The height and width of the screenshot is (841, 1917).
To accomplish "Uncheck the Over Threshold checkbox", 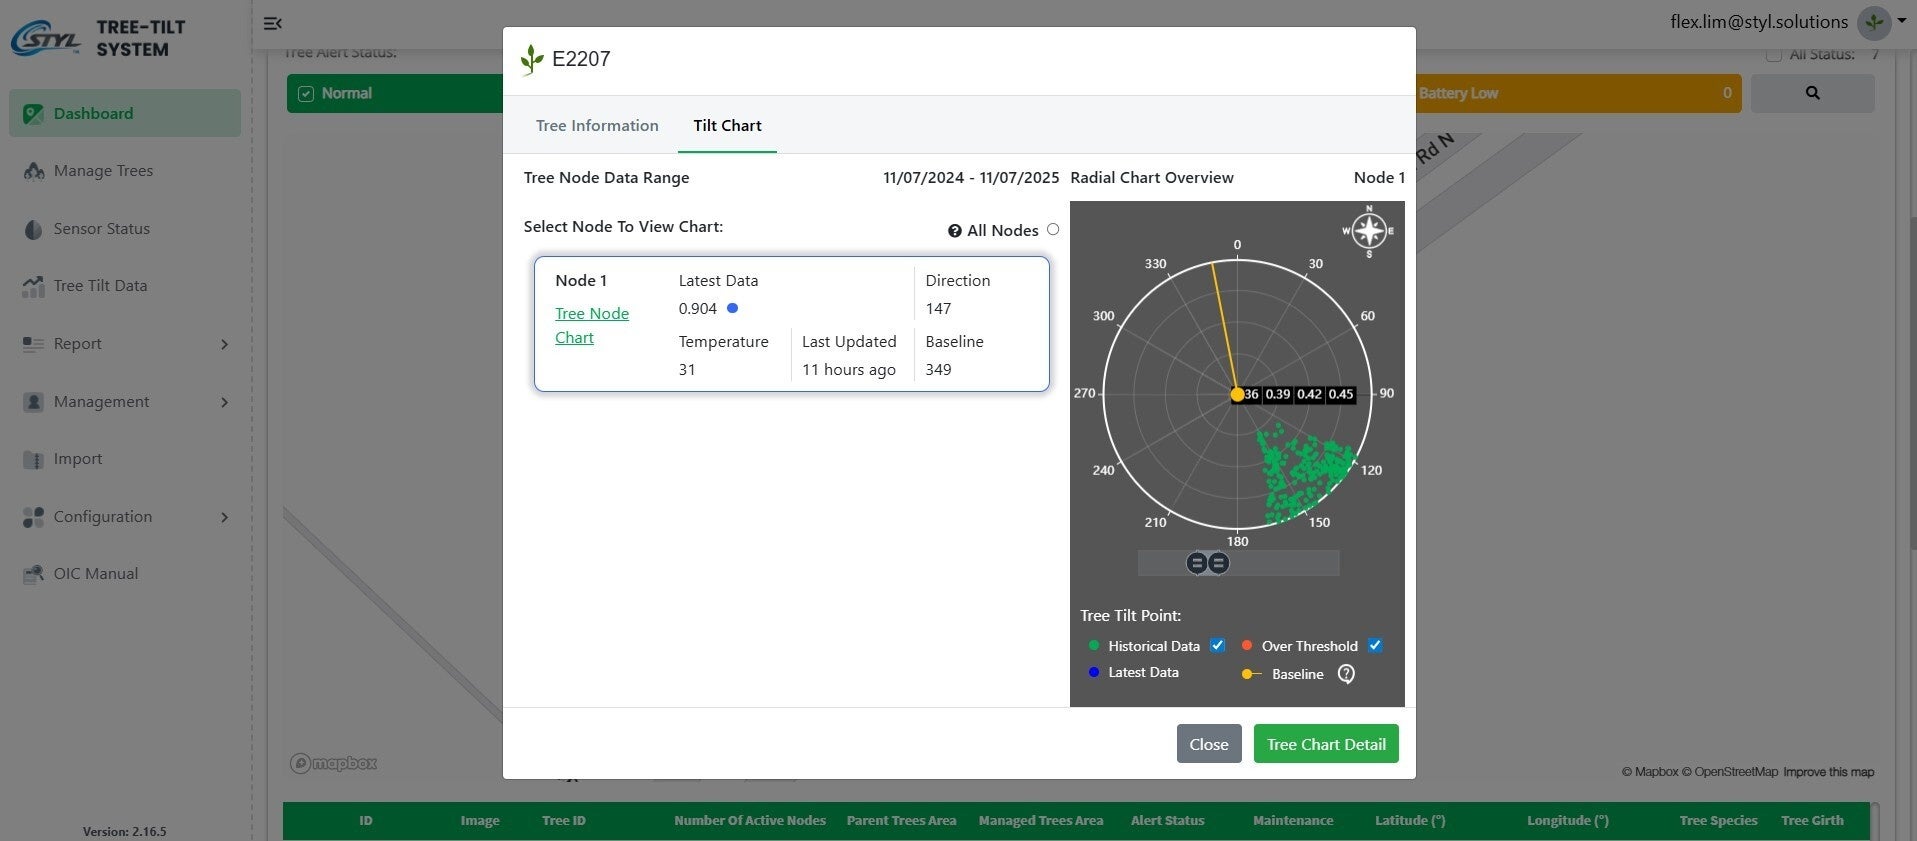I will coord(1375,645).
